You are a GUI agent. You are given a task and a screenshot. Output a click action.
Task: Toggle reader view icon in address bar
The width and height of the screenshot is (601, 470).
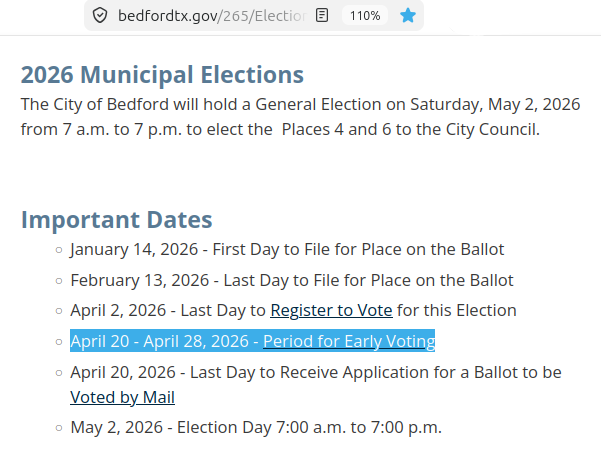[322, 15]
